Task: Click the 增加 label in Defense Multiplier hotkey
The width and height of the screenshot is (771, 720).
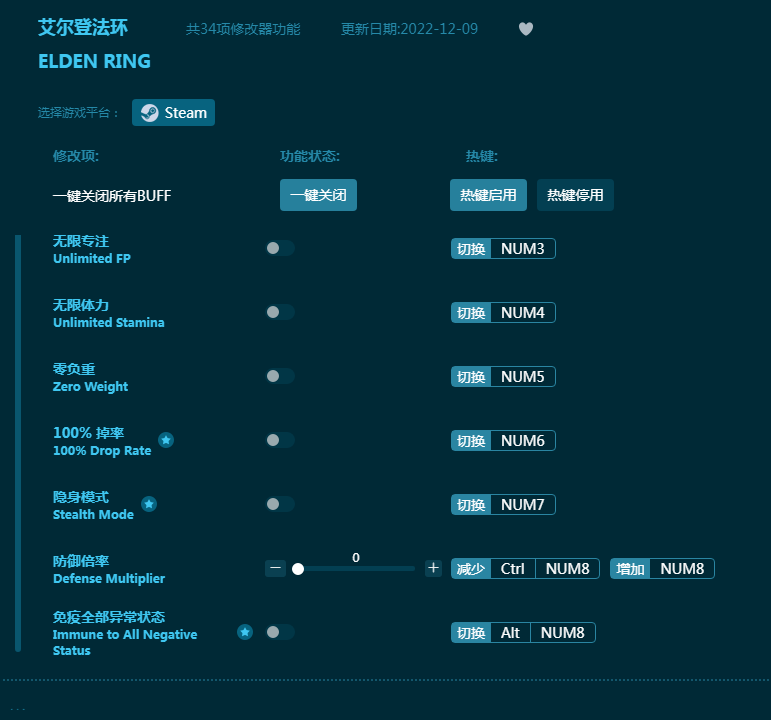Action: [630, 569]
